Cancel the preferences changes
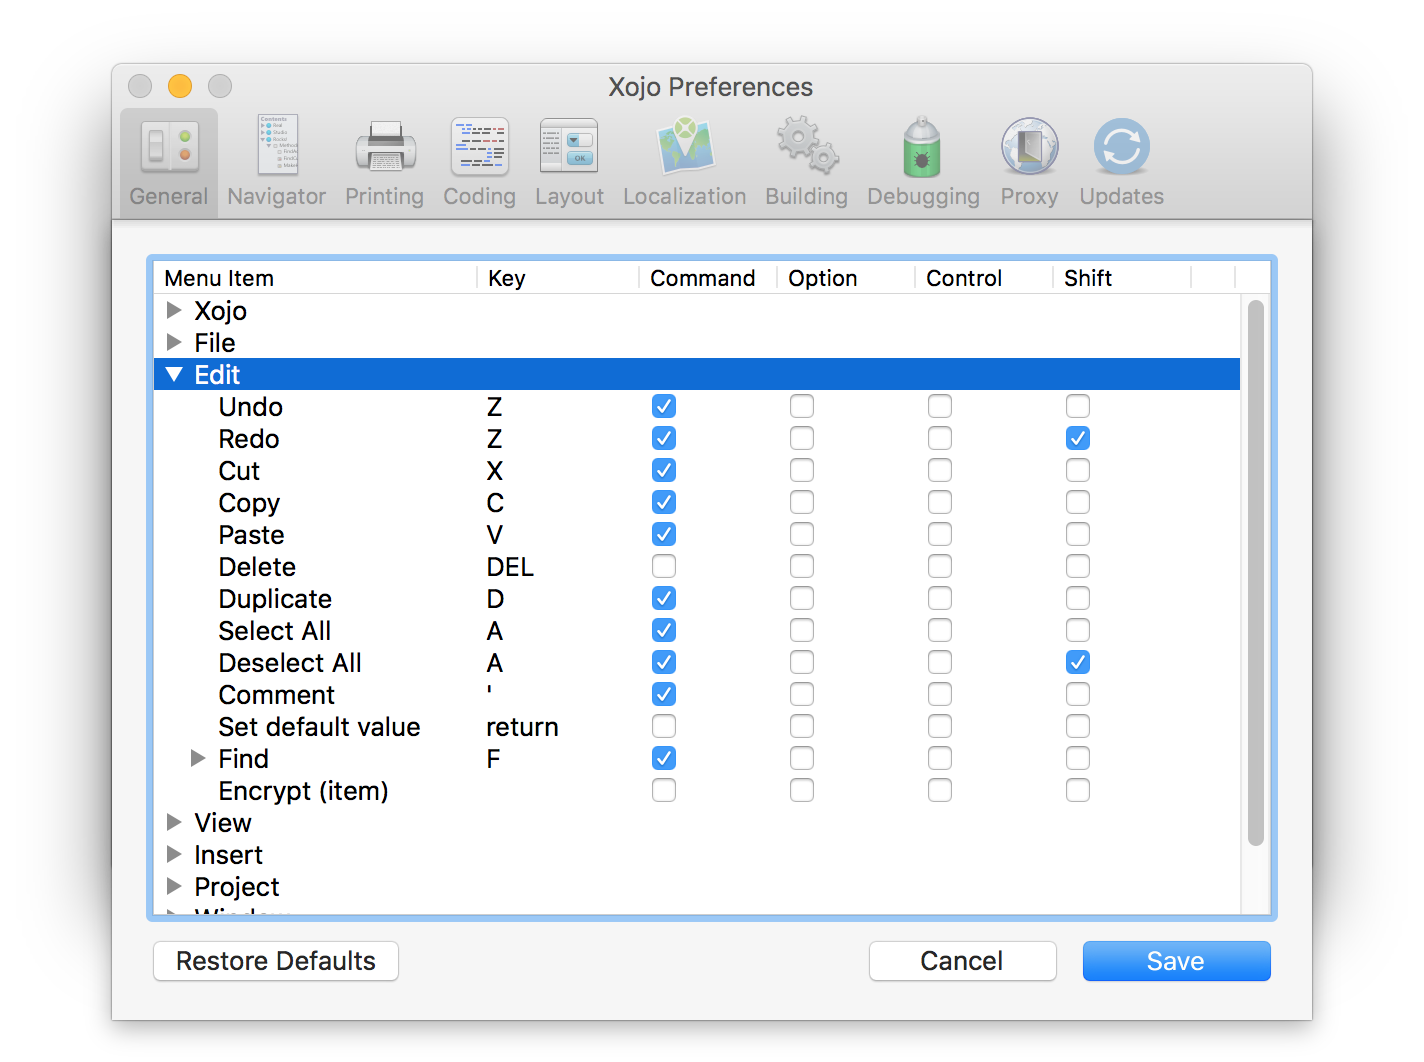Screen dimensions: 1424x1062 coord(962,961)
